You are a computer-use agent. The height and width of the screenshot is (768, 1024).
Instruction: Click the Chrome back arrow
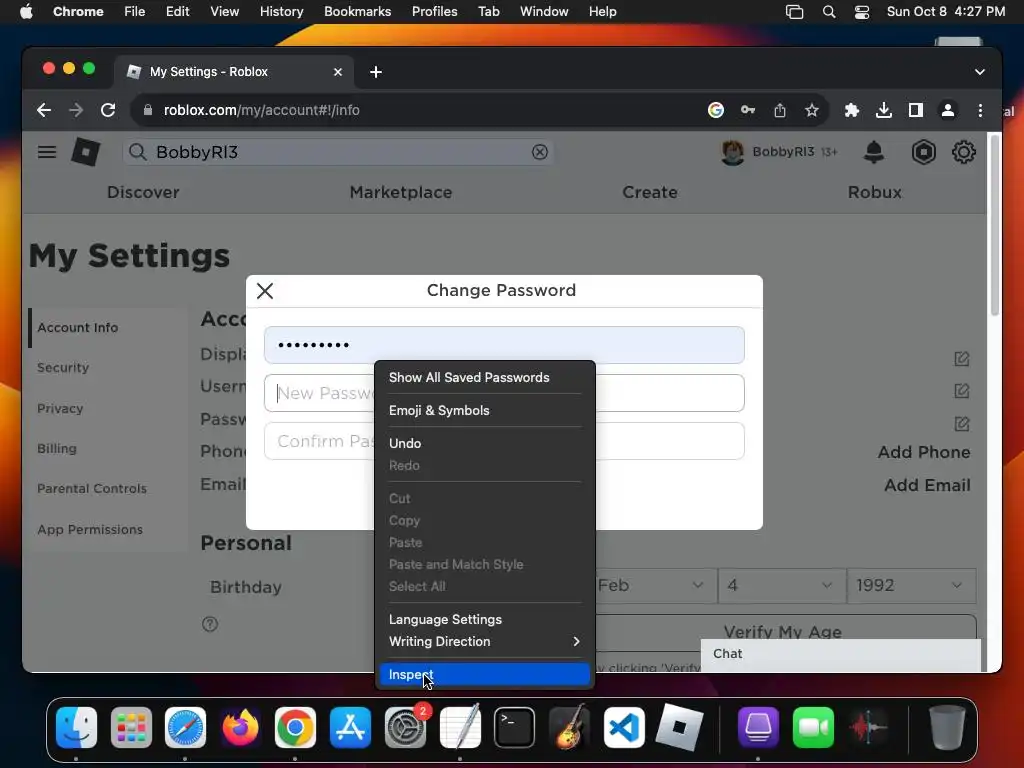click(x=44, y=110)
